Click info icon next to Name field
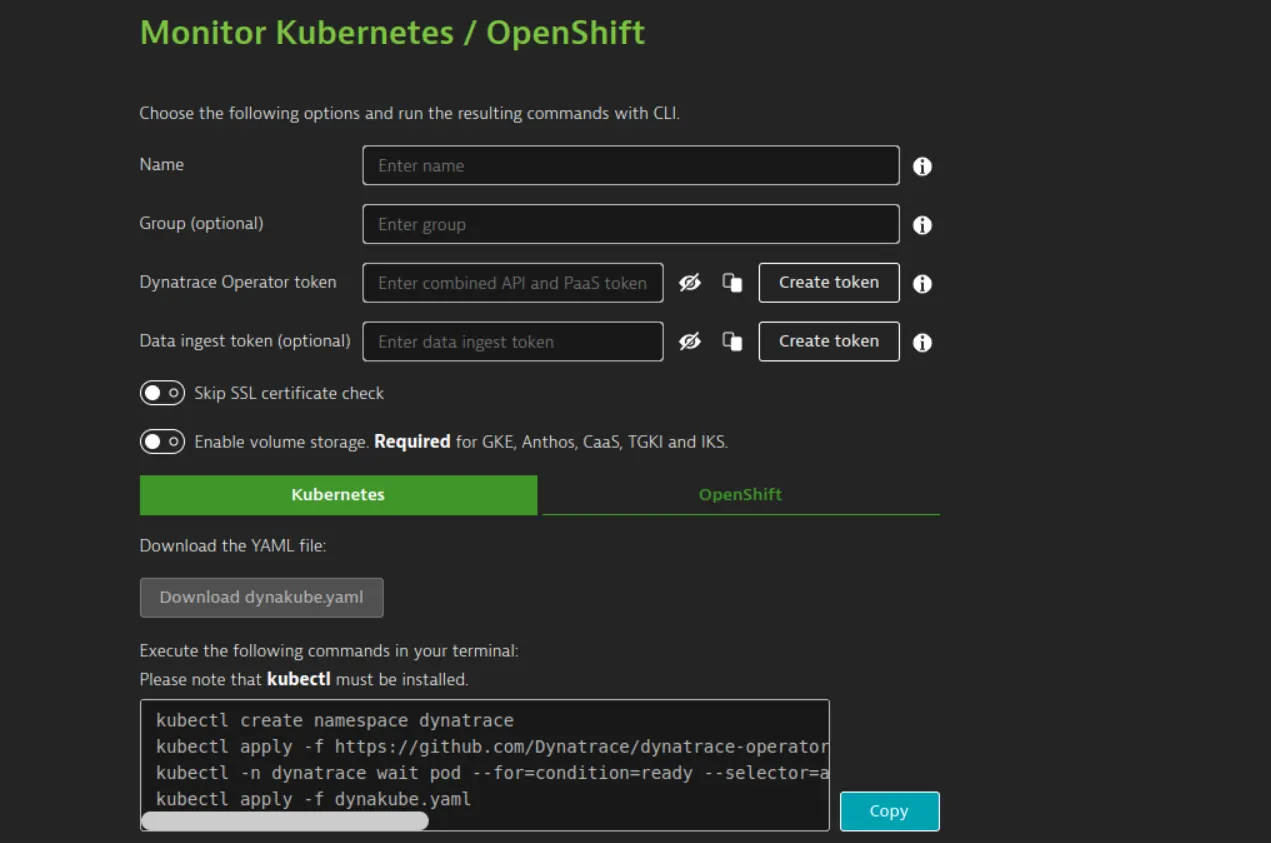This screenshot has width=1271, height=843. [922, 166]
